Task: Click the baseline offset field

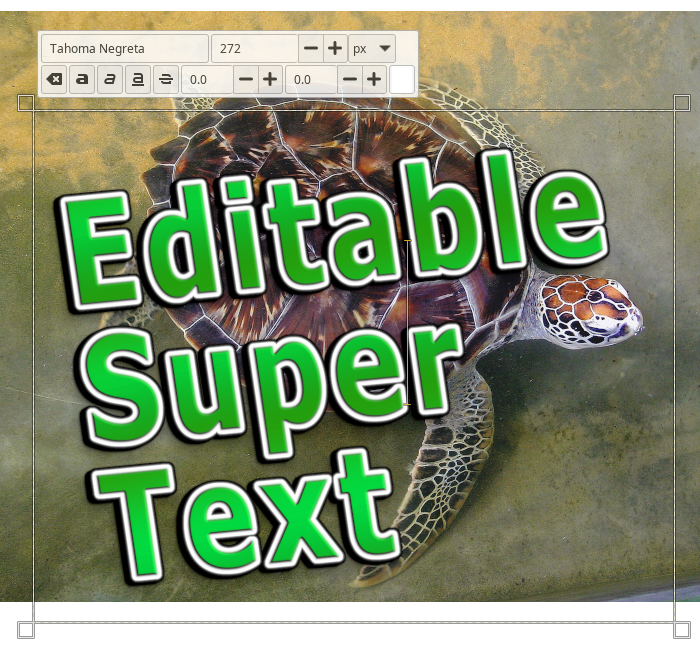Action: pyautogui.click(x=207, y=79)
